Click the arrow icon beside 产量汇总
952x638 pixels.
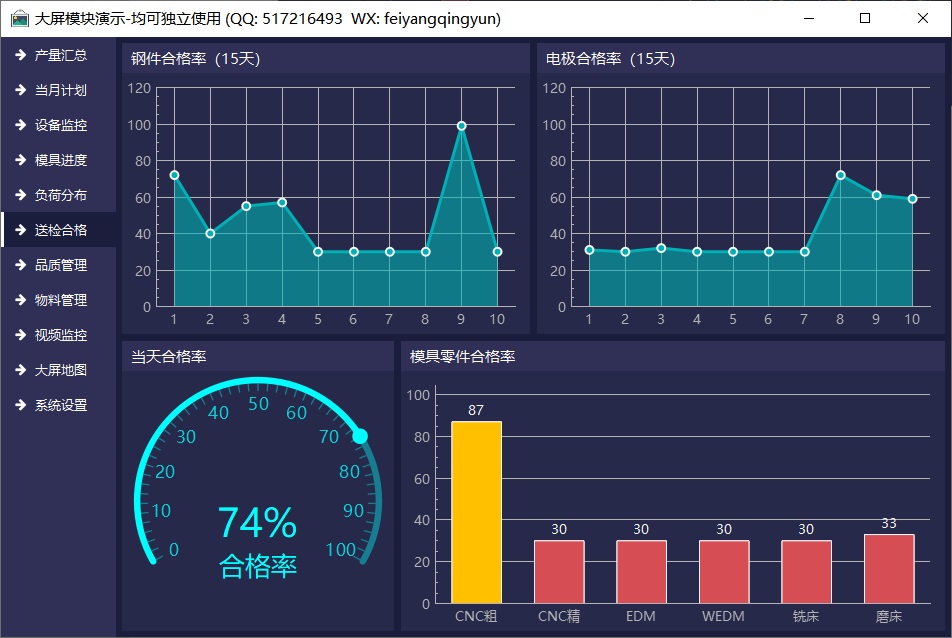click(20, 55)
